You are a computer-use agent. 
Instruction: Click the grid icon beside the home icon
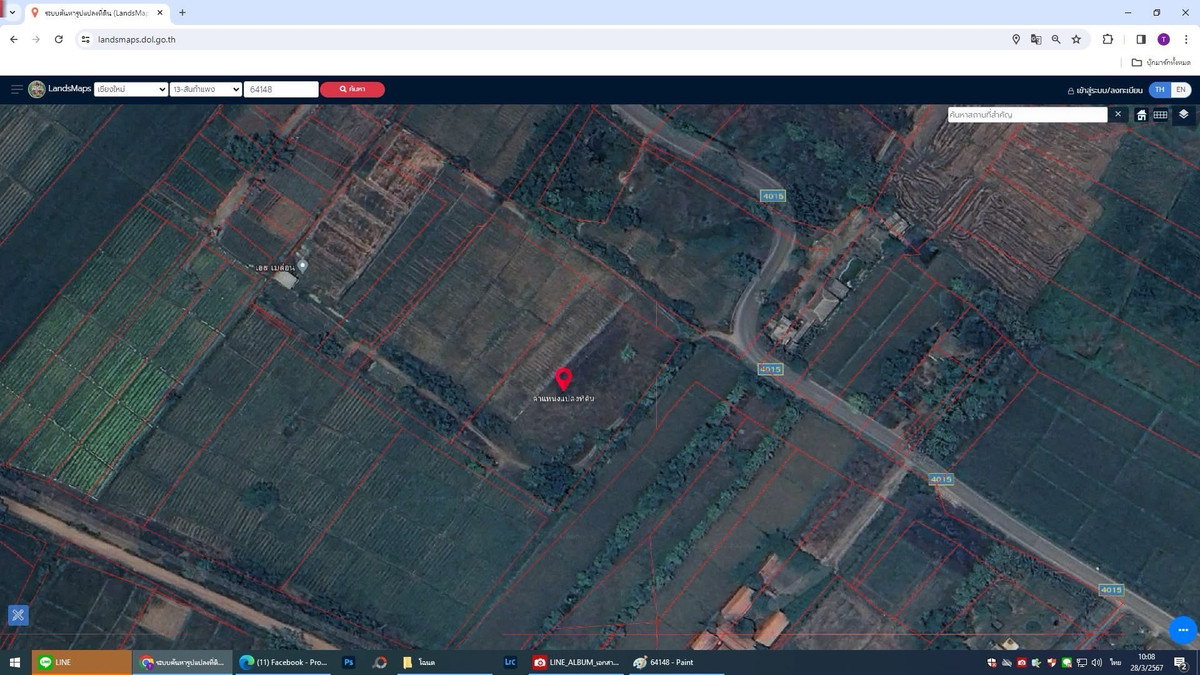[1160, 115]
